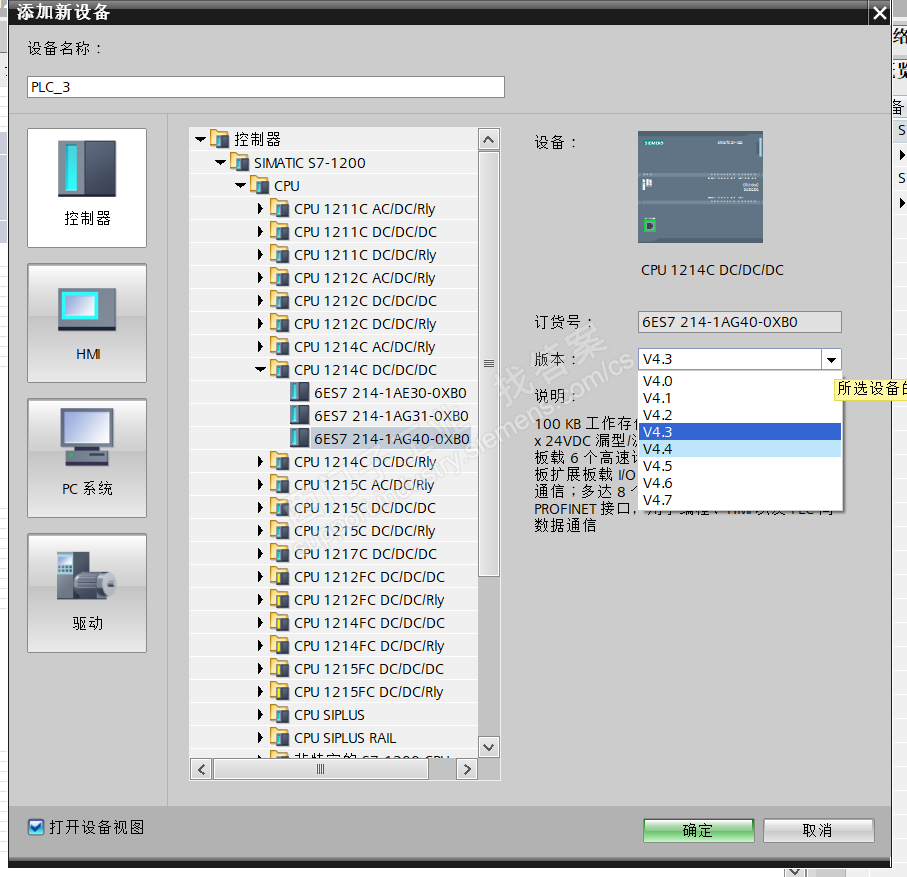This screenshot has width=907, height=877.
Task: Toggle the 打开设备视图 checkbox
Action: (x=36, y=827)
